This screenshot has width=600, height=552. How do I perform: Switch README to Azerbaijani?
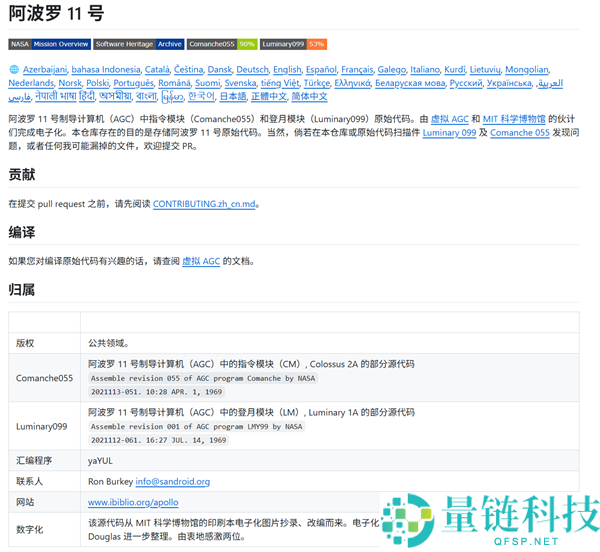(45, 70)
